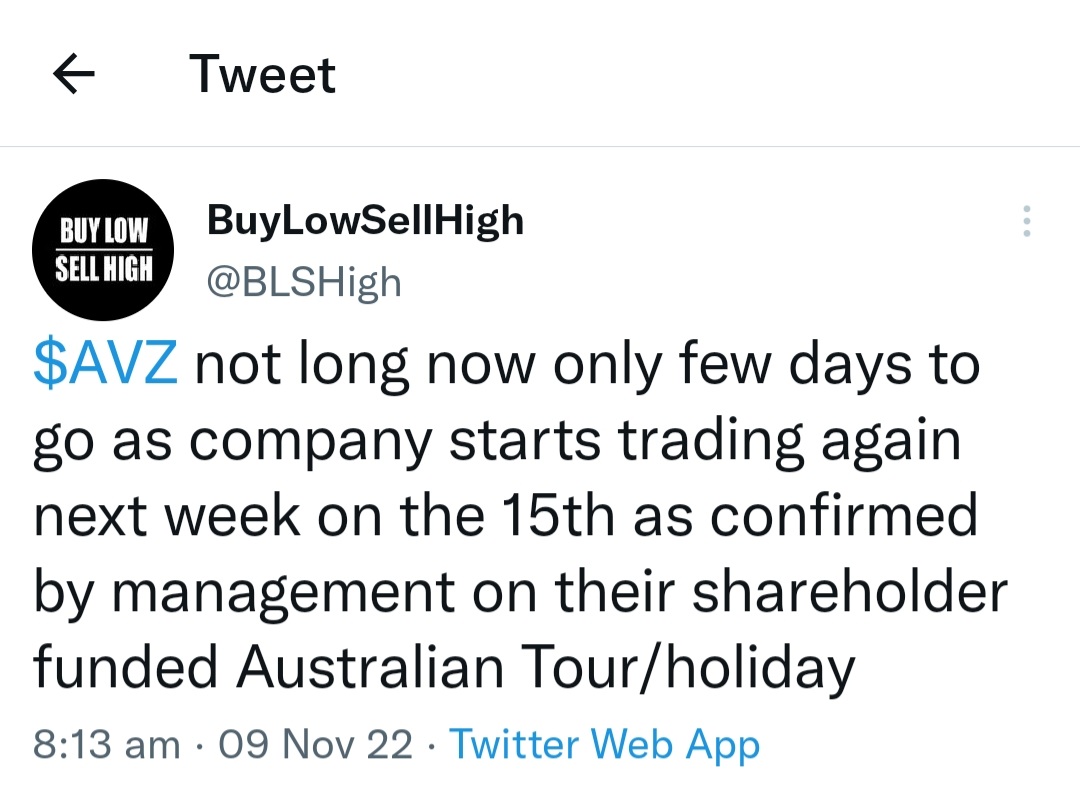This screenshot has width=1080, height=790.
Task: Open the tweet's three-dot more options
Action: (1026, 222)
